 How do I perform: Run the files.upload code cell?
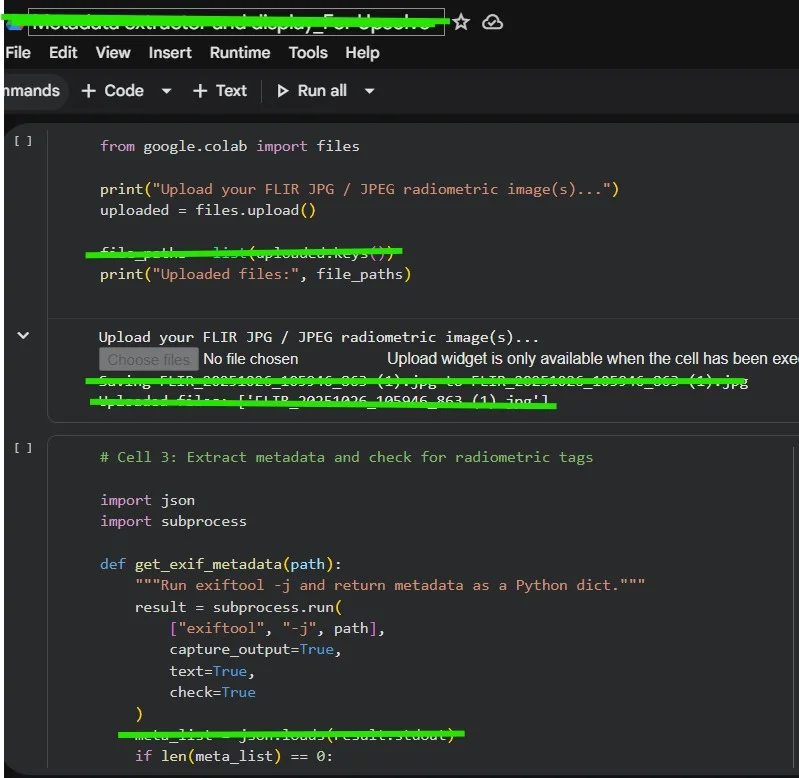(23, 141)
